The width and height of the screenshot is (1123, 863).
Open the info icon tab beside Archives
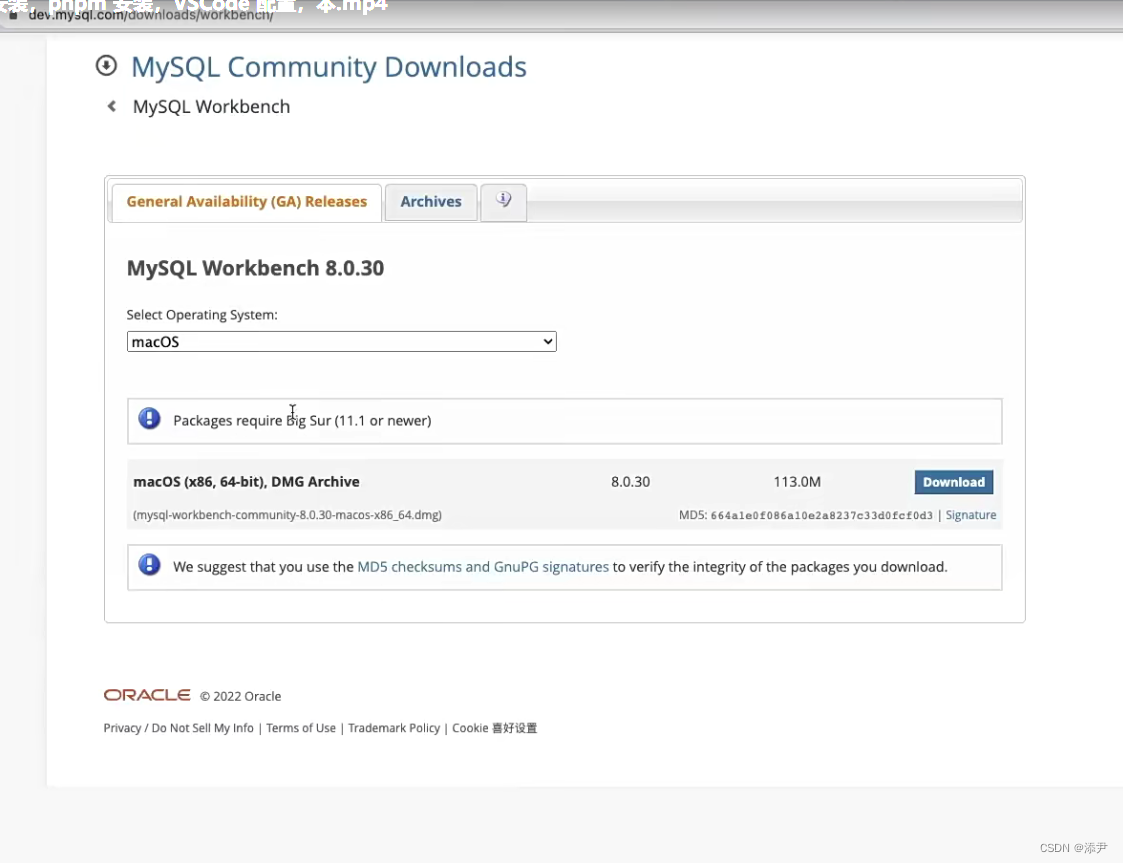tap(503, 201)
